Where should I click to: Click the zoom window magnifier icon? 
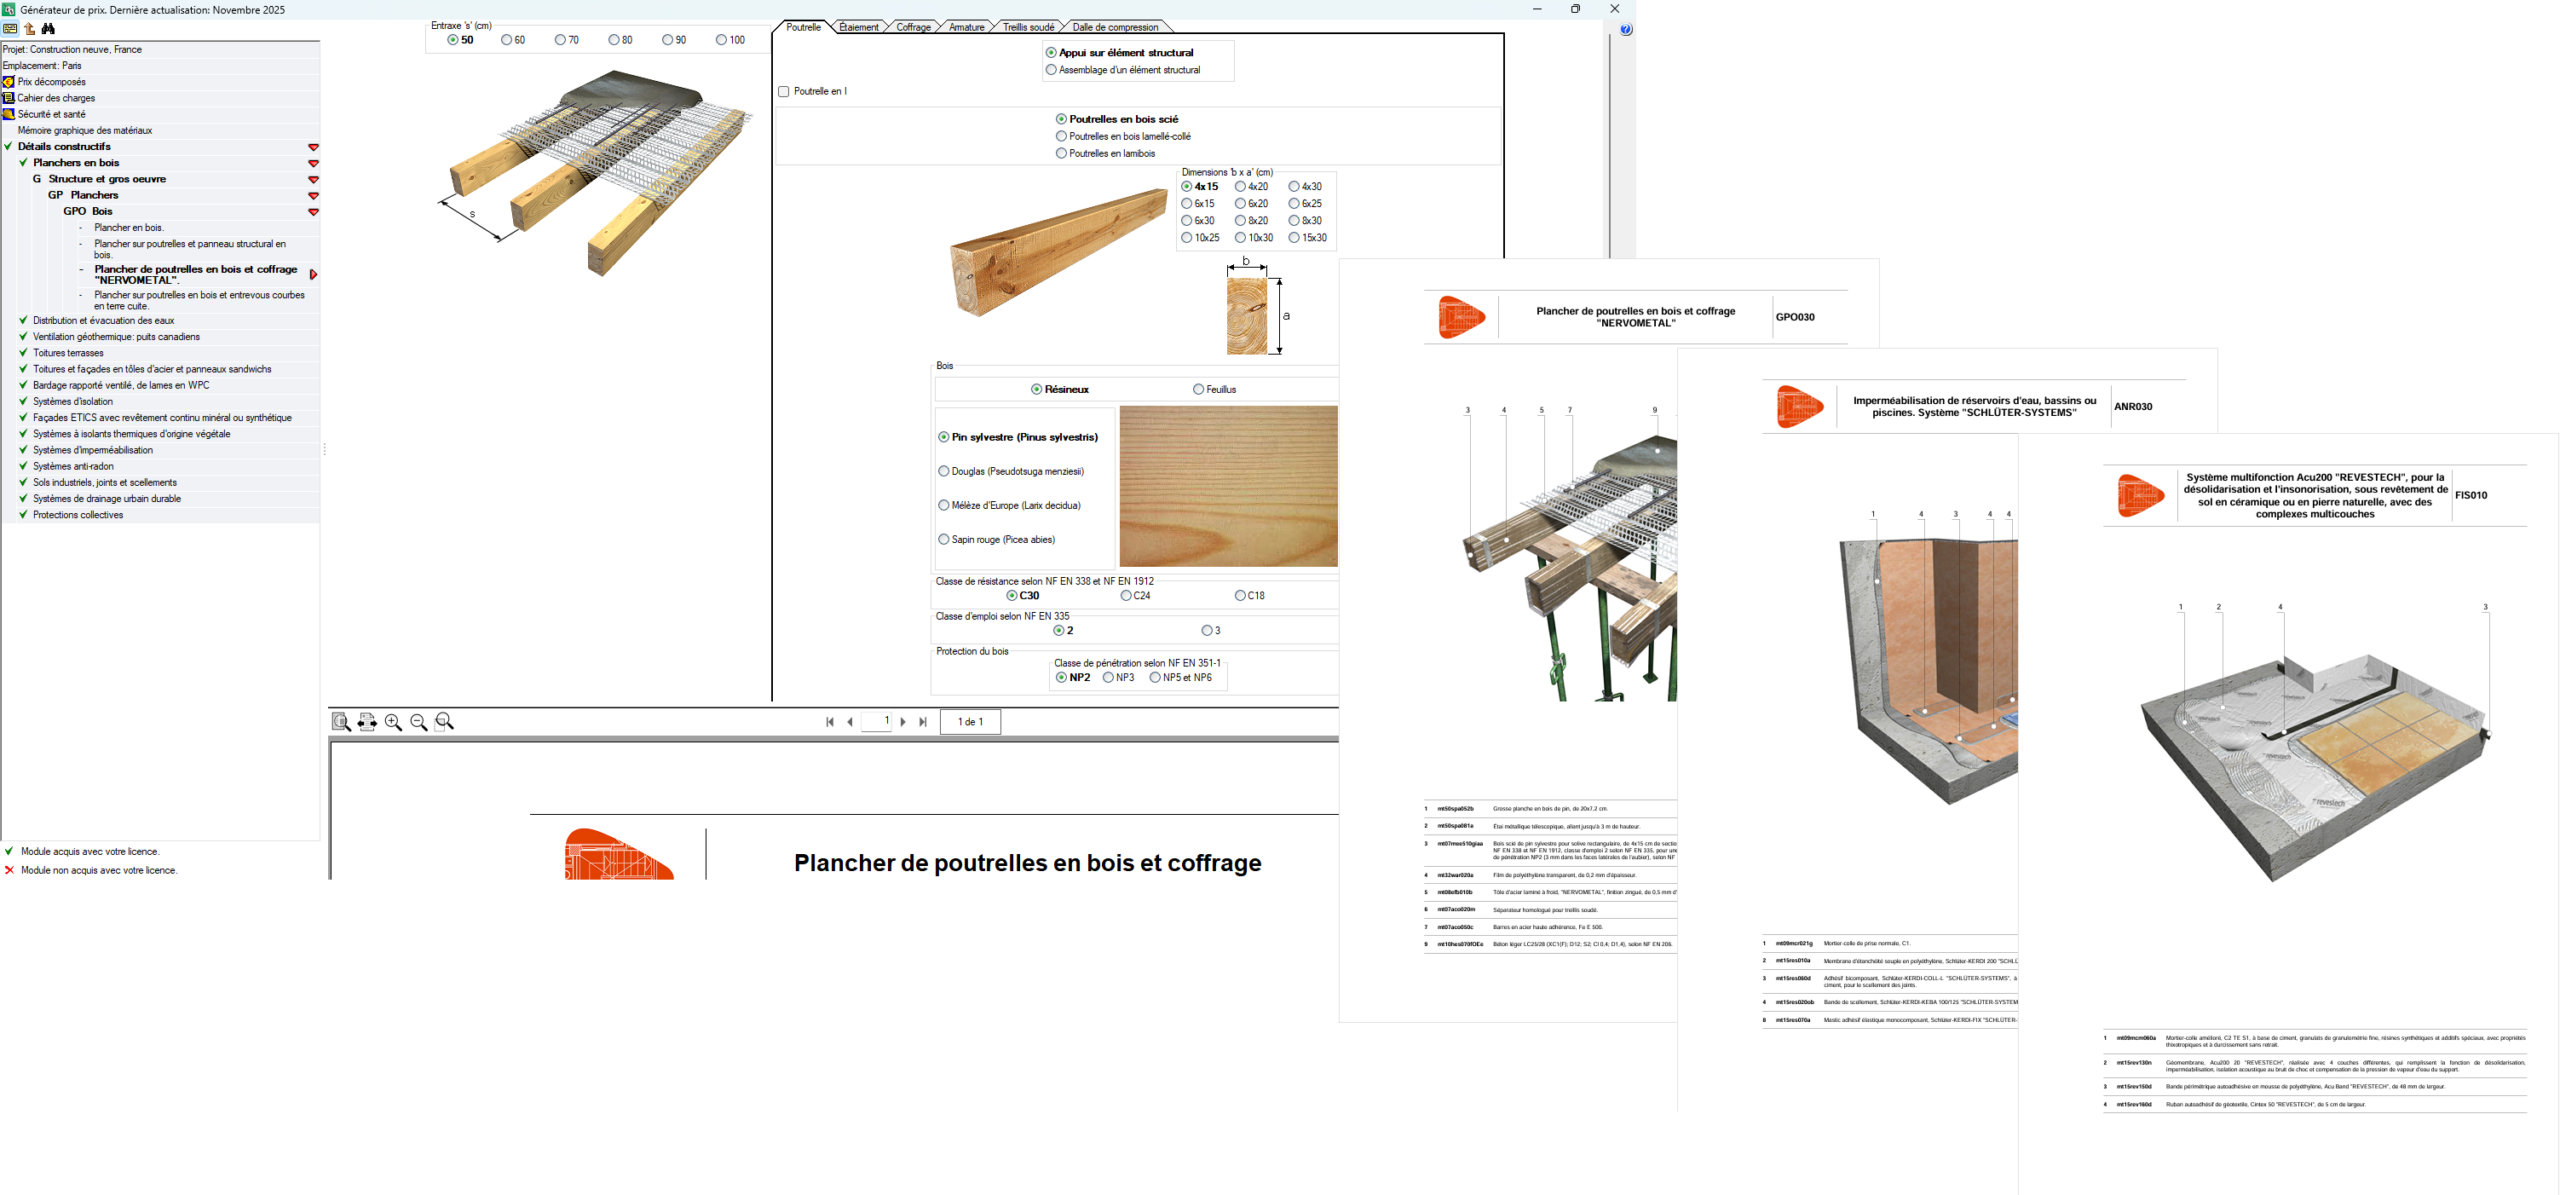pyautogui.click(x=445, y=722)
